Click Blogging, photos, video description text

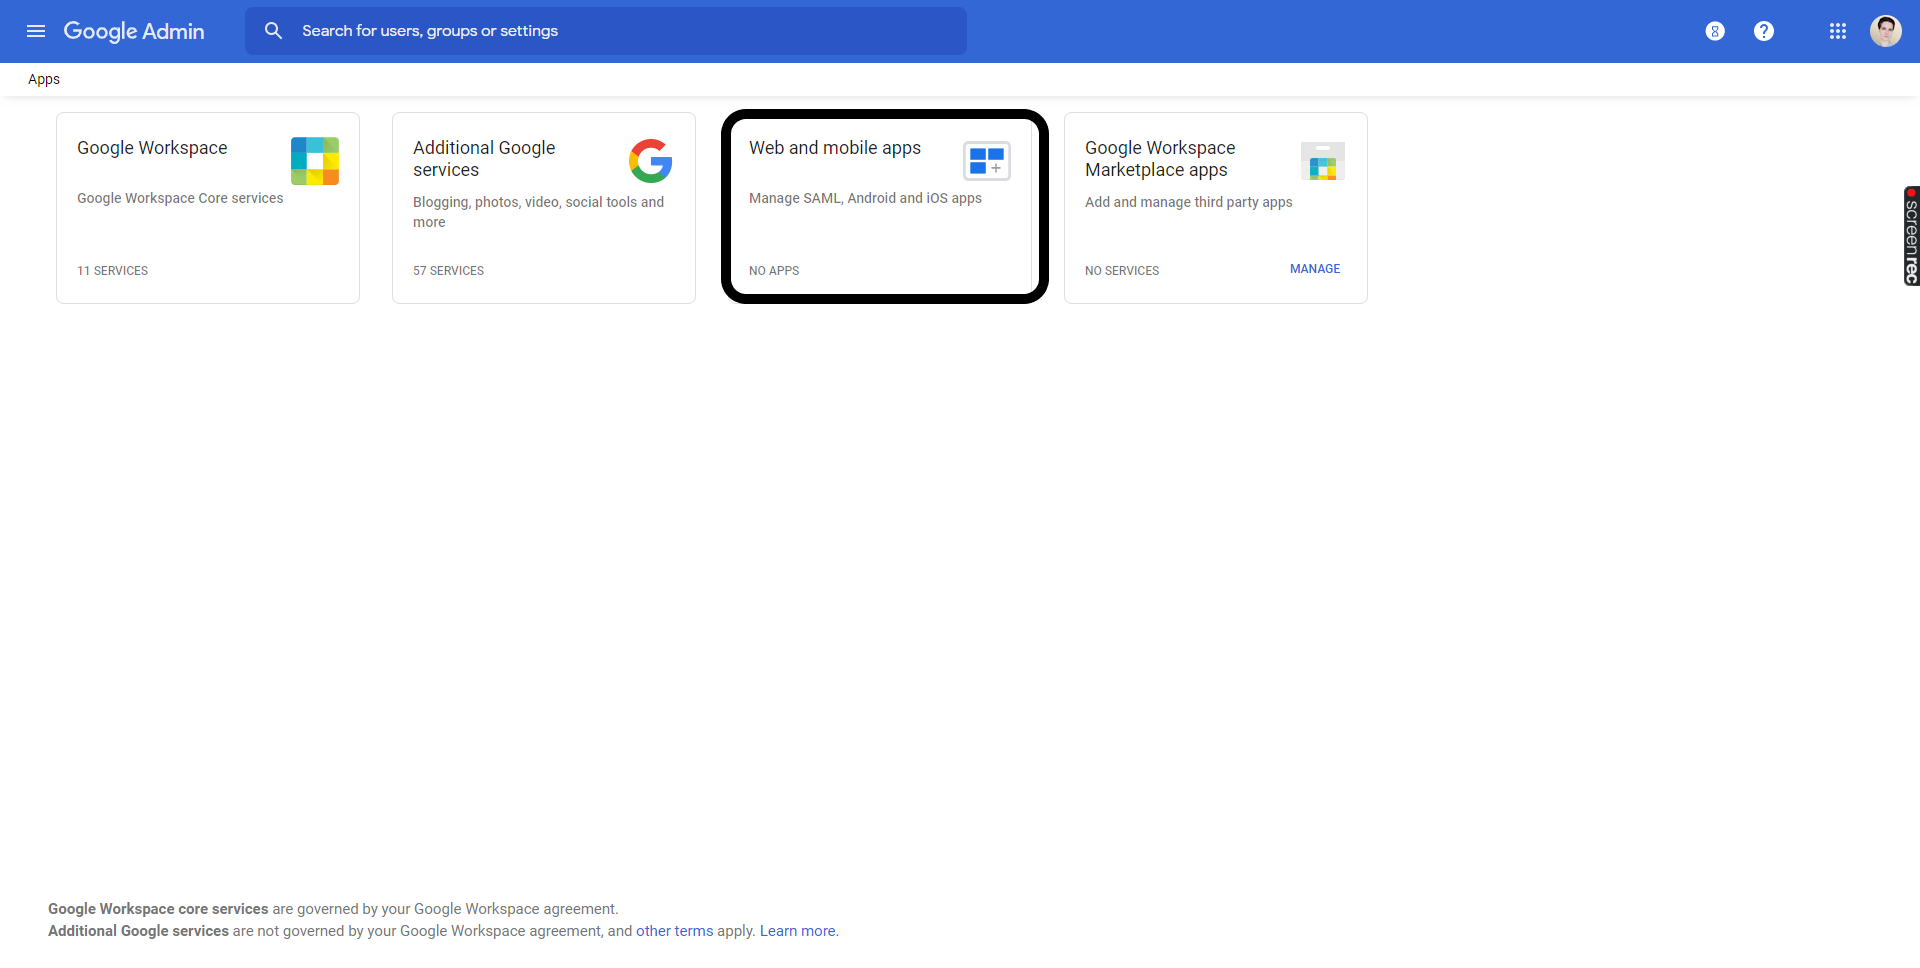539,212
